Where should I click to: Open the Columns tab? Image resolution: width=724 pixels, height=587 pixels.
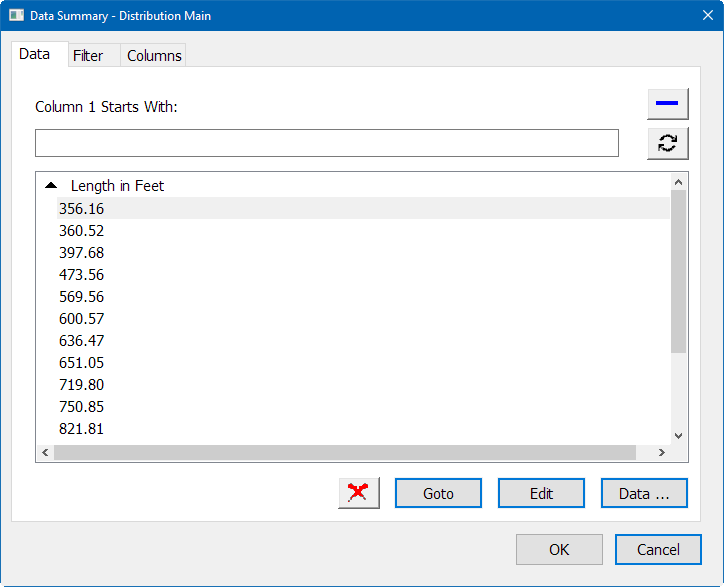point(154,56)
